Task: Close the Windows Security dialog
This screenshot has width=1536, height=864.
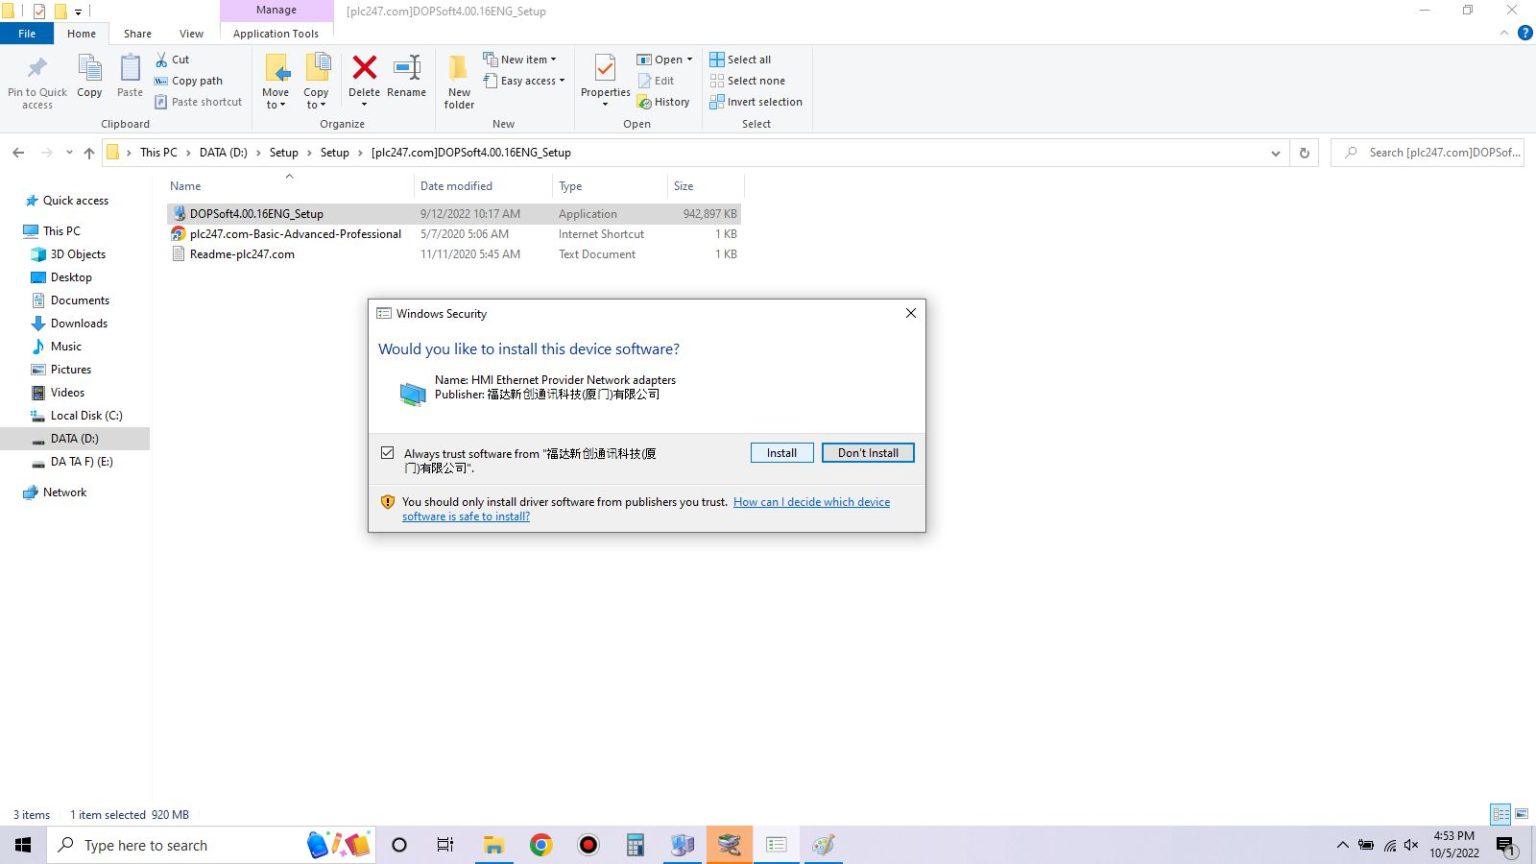Action: pos(911,313)
